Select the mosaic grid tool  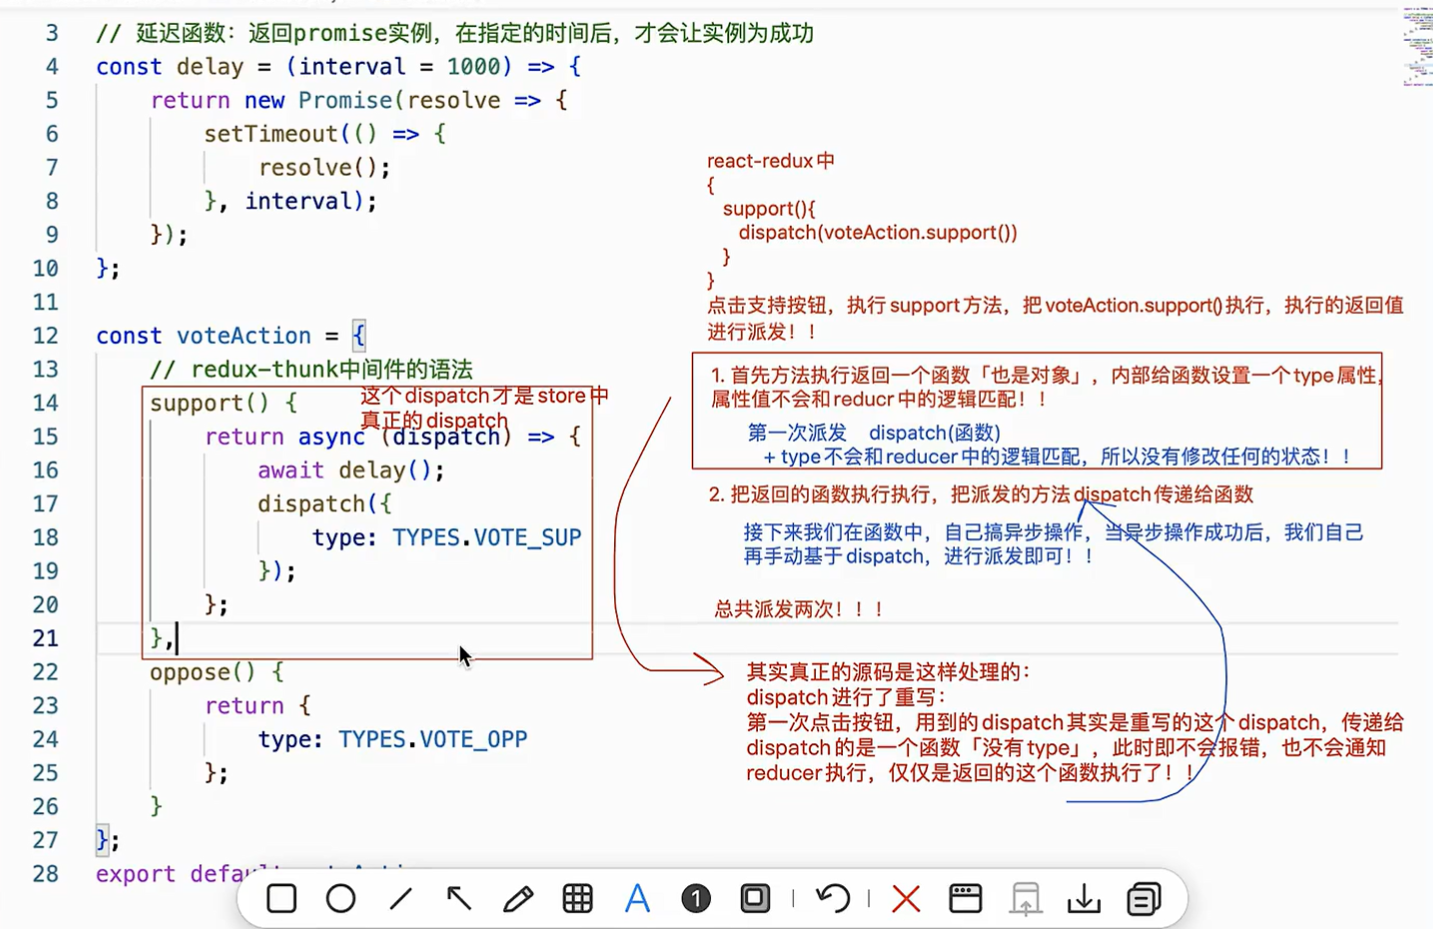click(578, 899)
